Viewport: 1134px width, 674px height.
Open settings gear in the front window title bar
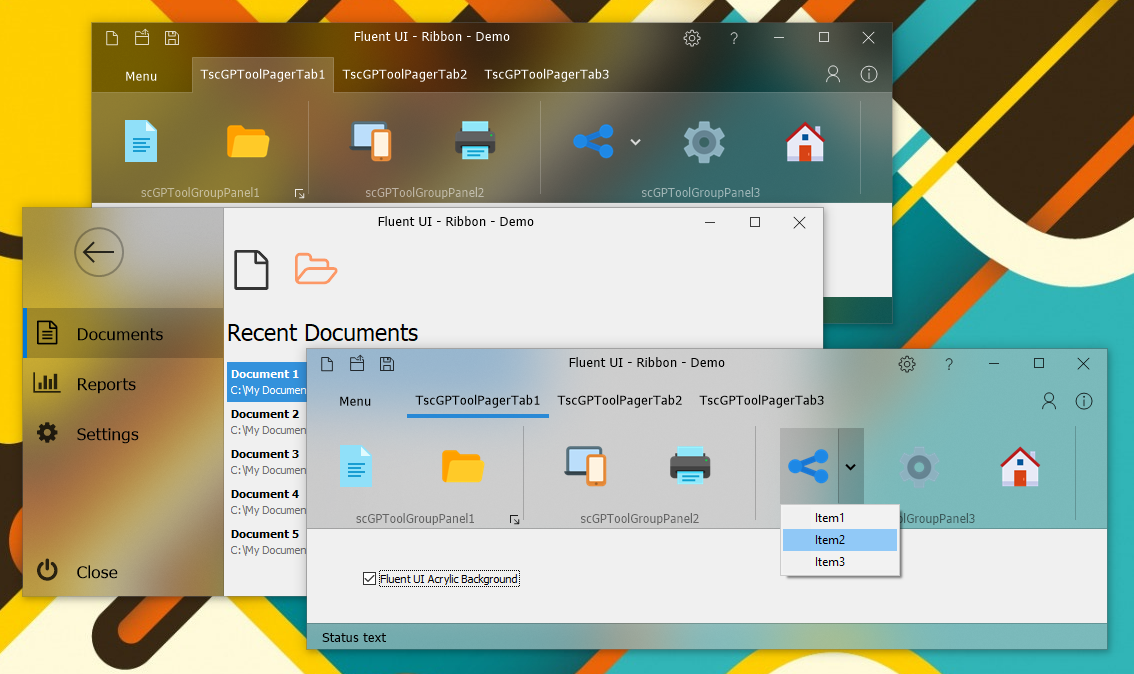907,364
